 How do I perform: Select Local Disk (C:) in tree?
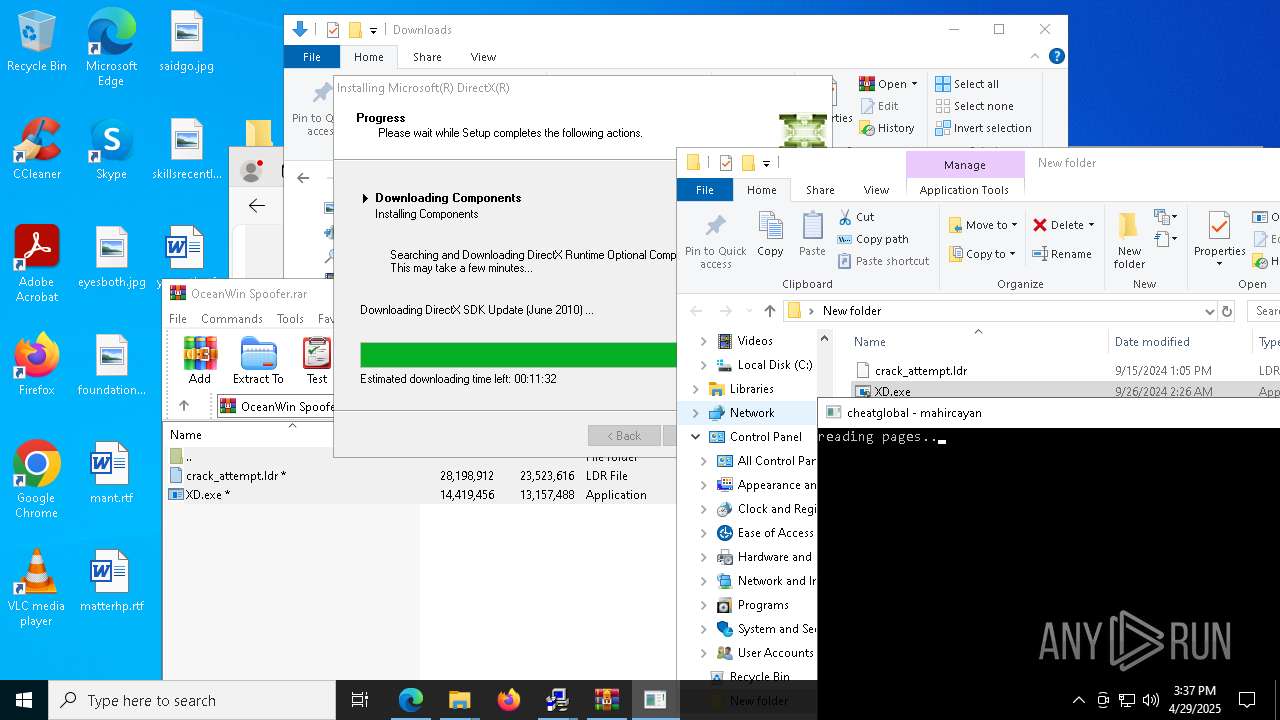[774, 365]
